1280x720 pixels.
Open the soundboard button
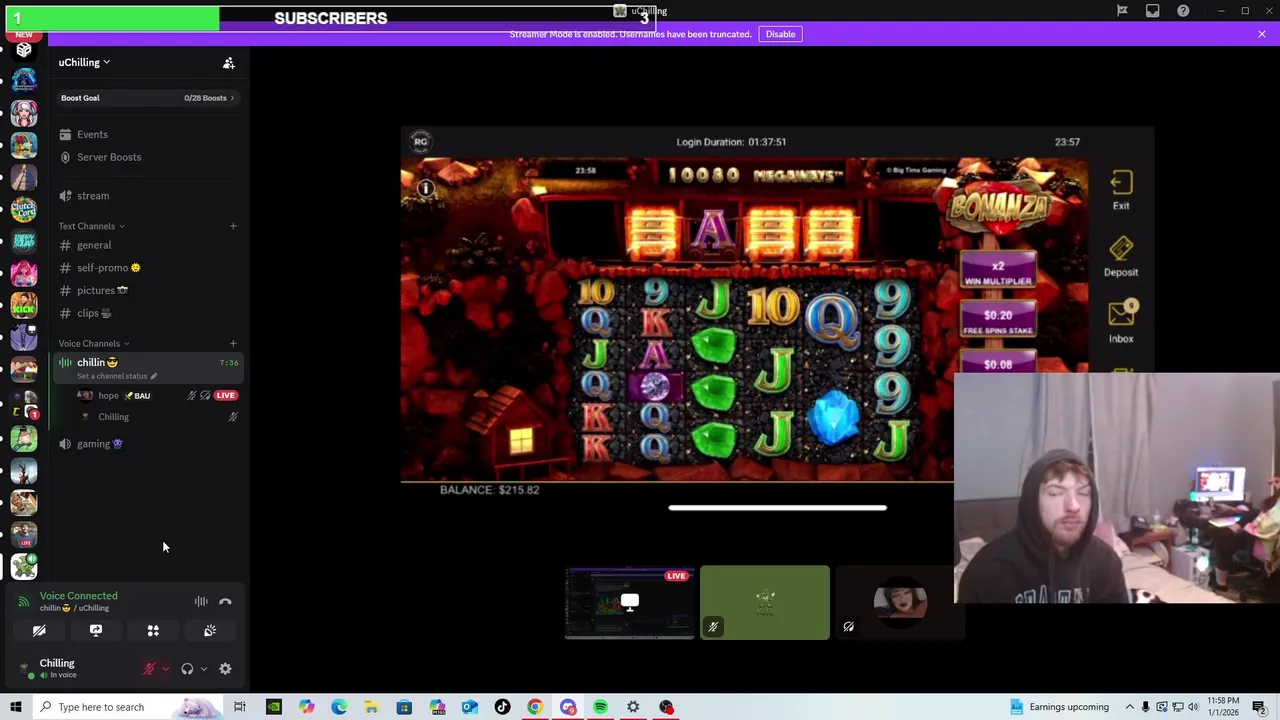pos(210,631)
